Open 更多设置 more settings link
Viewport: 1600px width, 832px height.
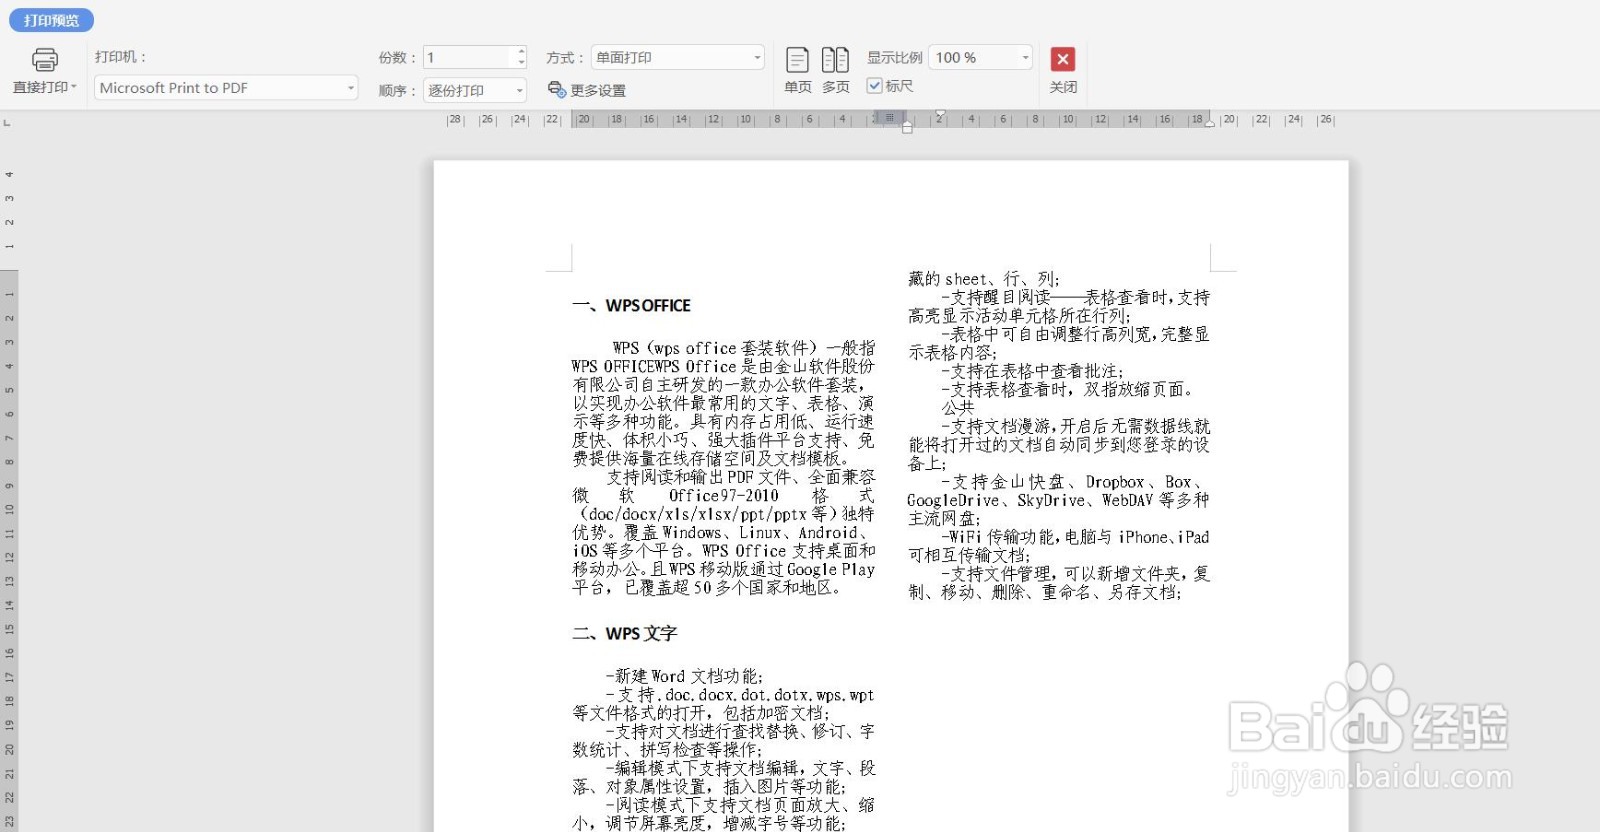tap(598, 90)
